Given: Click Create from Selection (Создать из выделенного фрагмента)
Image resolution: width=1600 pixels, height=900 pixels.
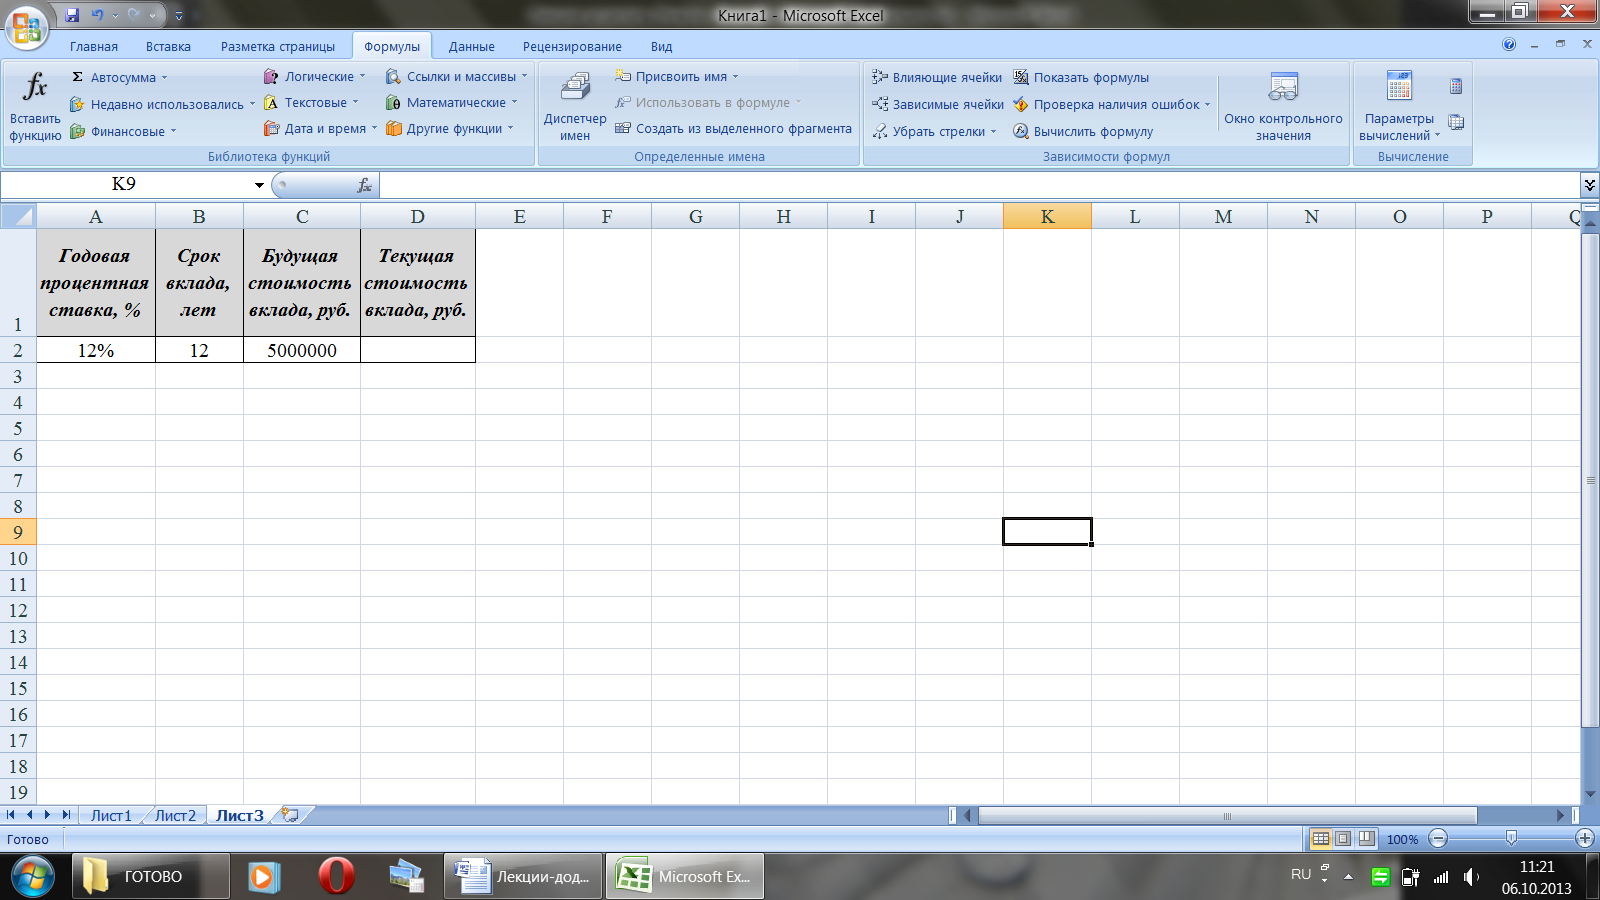Looking at the screenshot, I should [733, 128].
